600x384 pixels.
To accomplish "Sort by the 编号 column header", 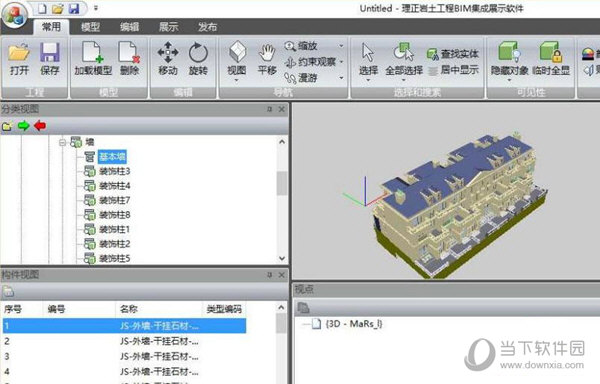I will (79, 309).
